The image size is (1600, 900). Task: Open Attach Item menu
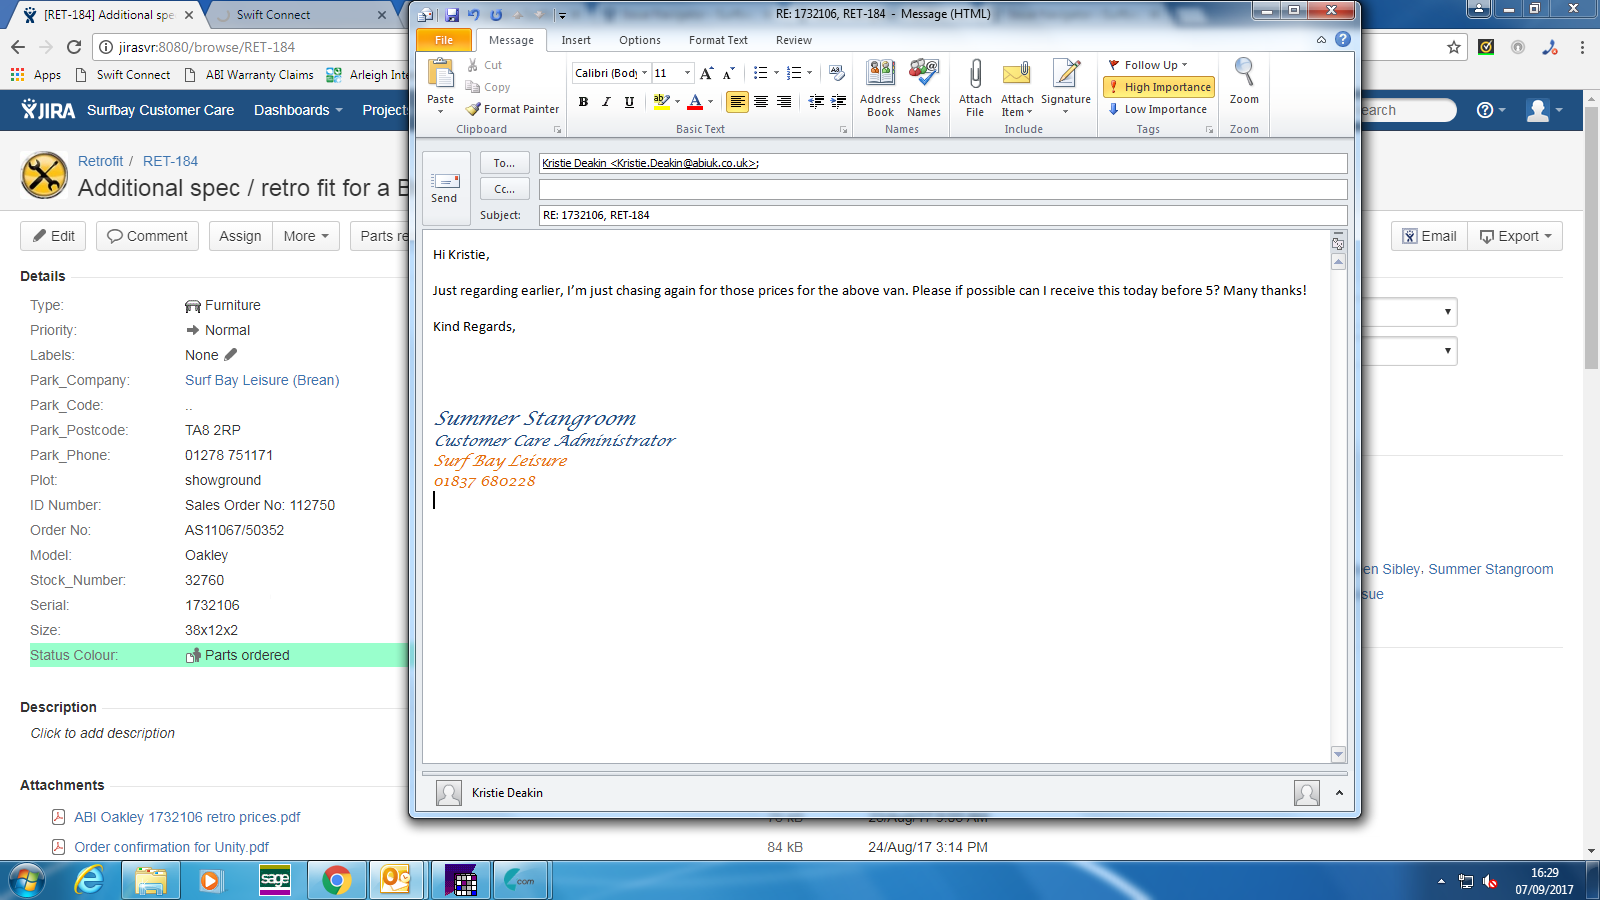coord(1017,88)
